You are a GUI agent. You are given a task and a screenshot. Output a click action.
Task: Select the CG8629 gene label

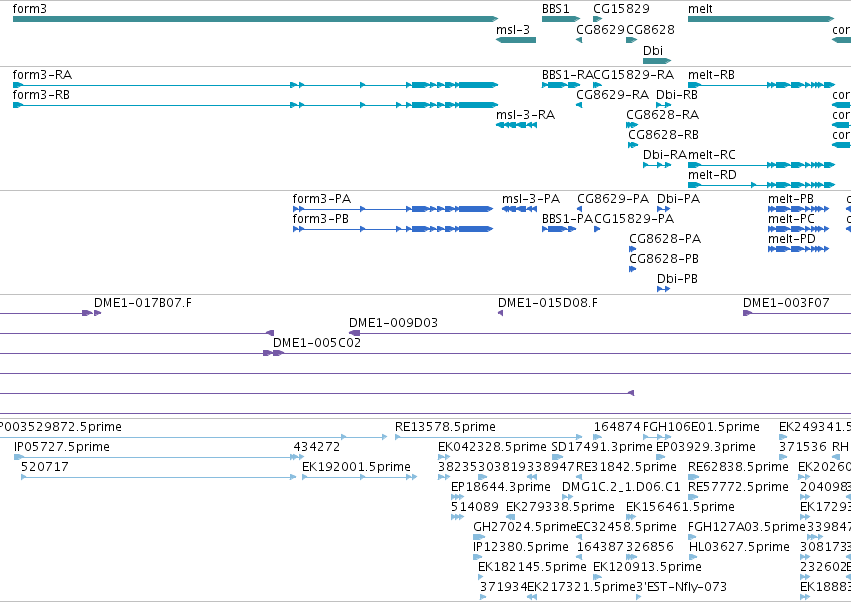coord(600,30)
